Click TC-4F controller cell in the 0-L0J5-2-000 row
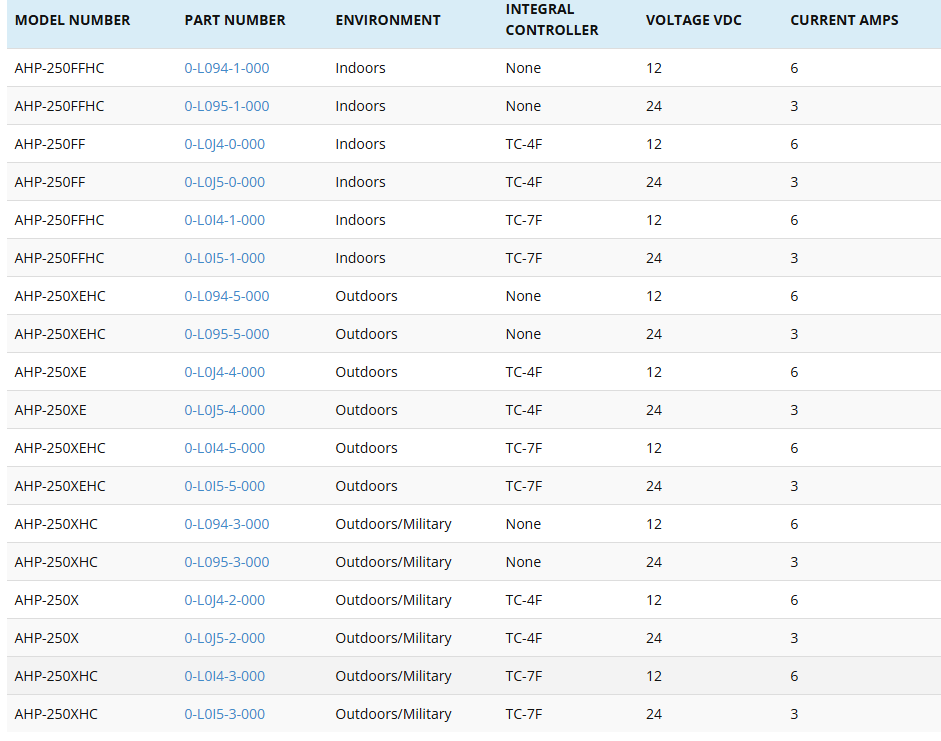The width and height of the screenshot is (941, 741). click(523, 638)
